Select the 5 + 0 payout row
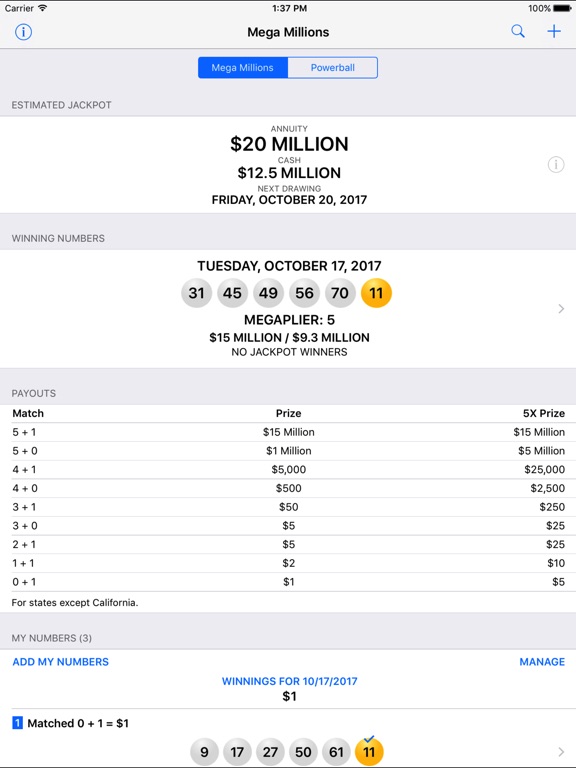 coord(288,451)
